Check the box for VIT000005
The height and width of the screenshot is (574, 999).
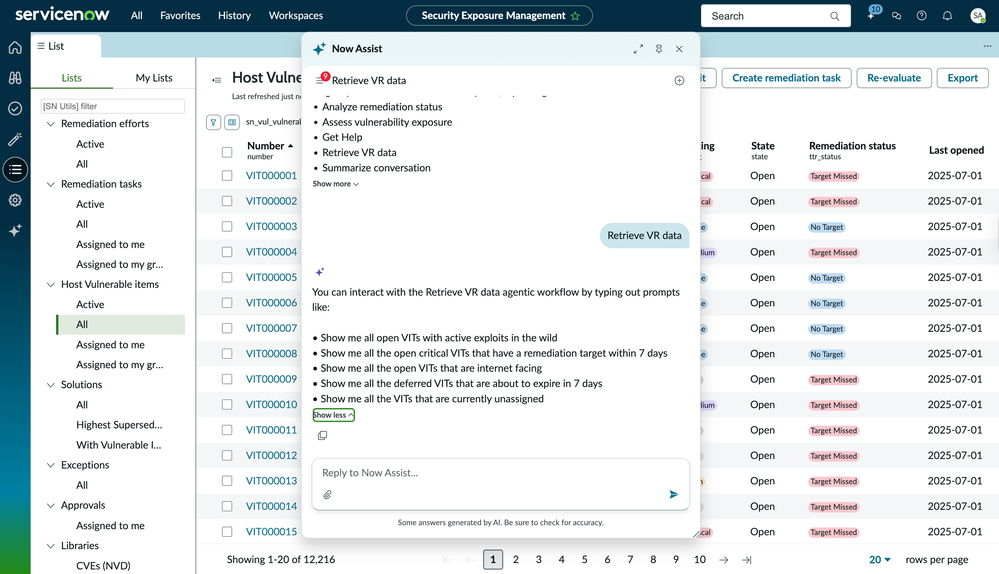pos(227,277)
